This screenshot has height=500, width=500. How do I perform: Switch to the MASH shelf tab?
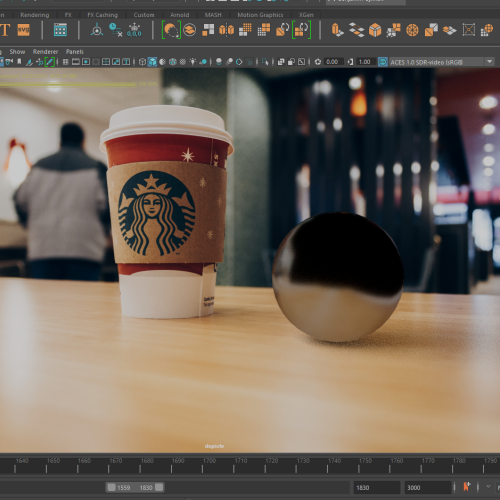point(213,15)
